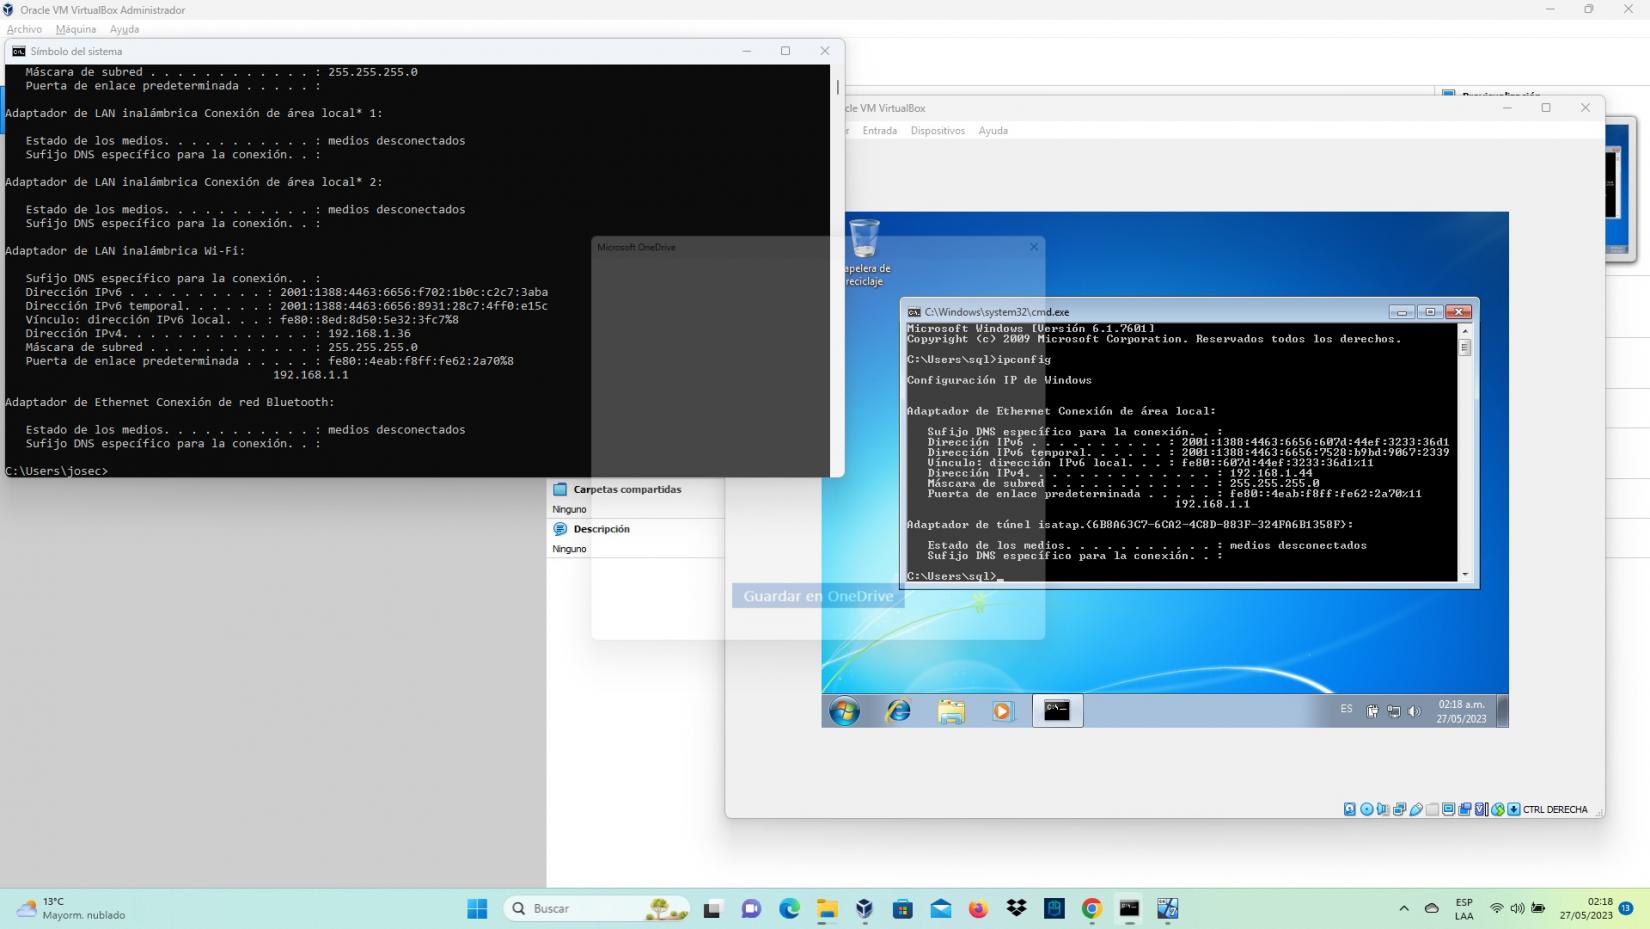Launch Google Chrome from the taskbar
The image size is (1650, 929).
tap(1092, 908)
